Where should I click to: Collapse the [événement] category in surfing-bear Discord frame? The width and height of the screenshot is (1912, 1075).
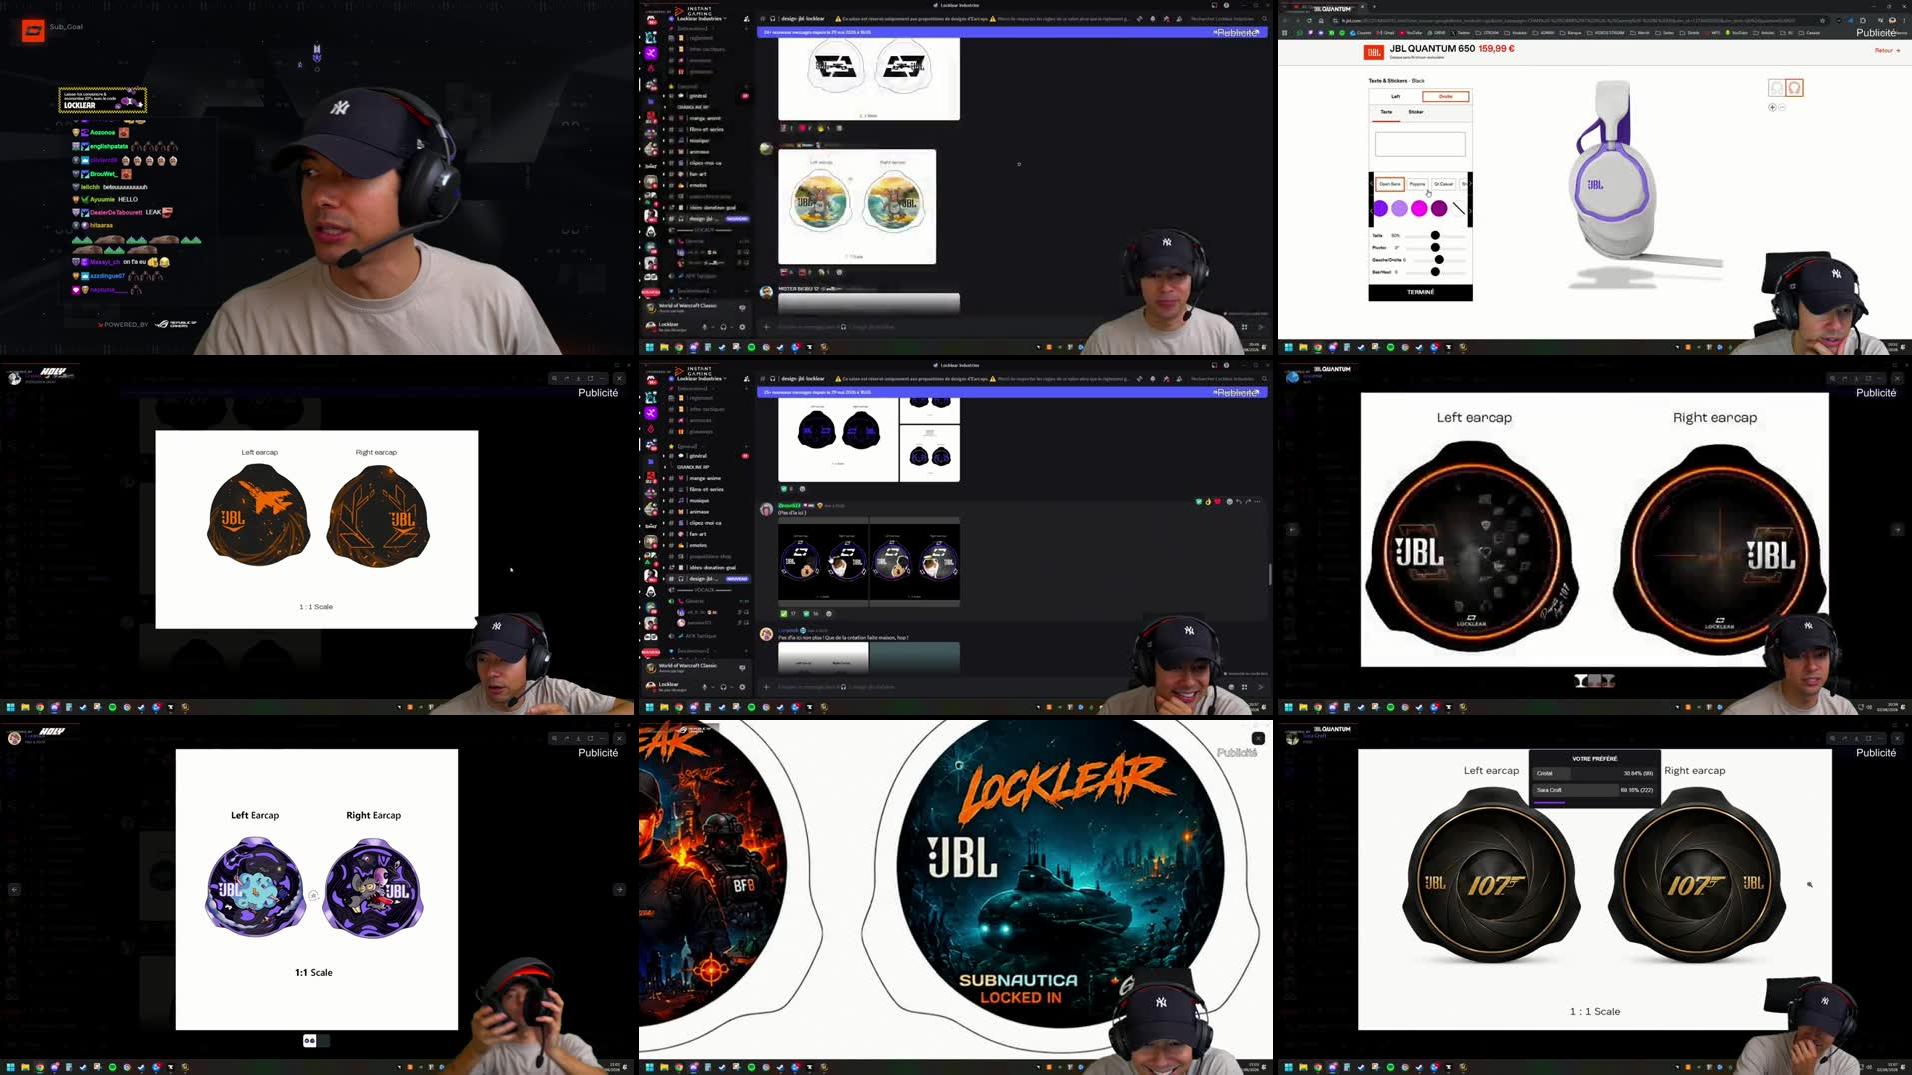tap(692, 291)
